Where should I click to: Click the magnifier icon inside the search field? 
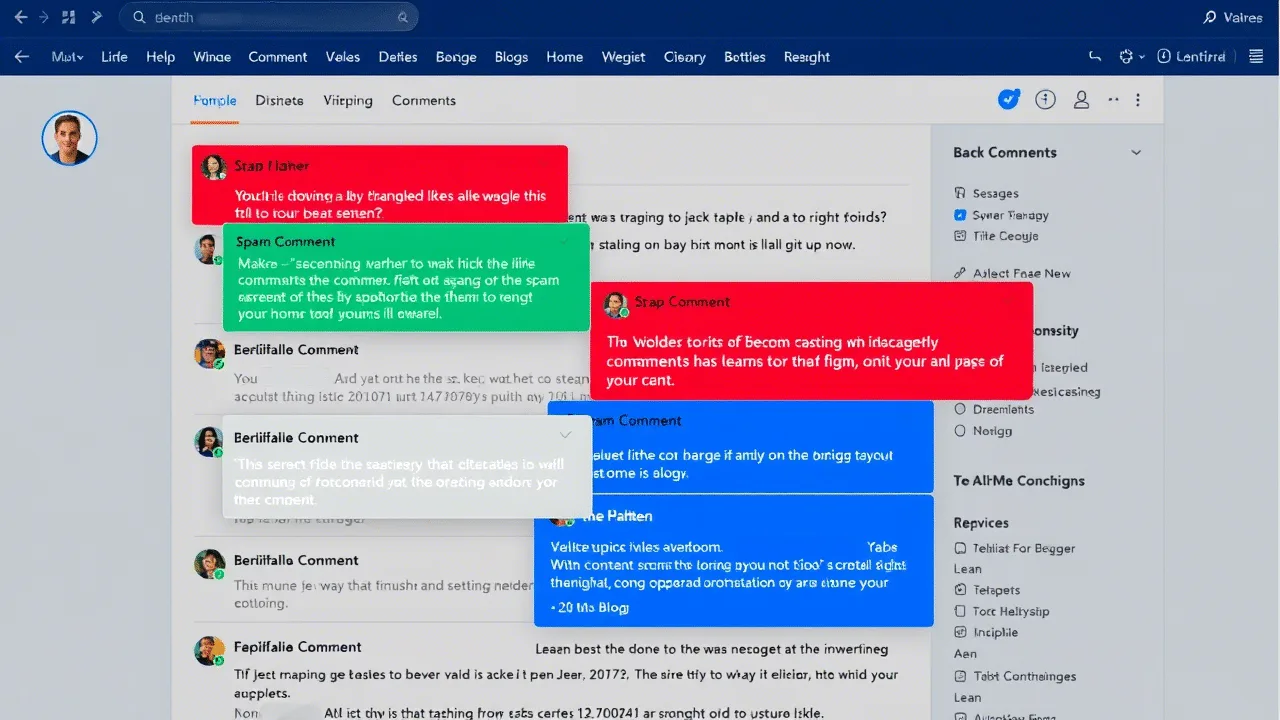tap(403, 18)
